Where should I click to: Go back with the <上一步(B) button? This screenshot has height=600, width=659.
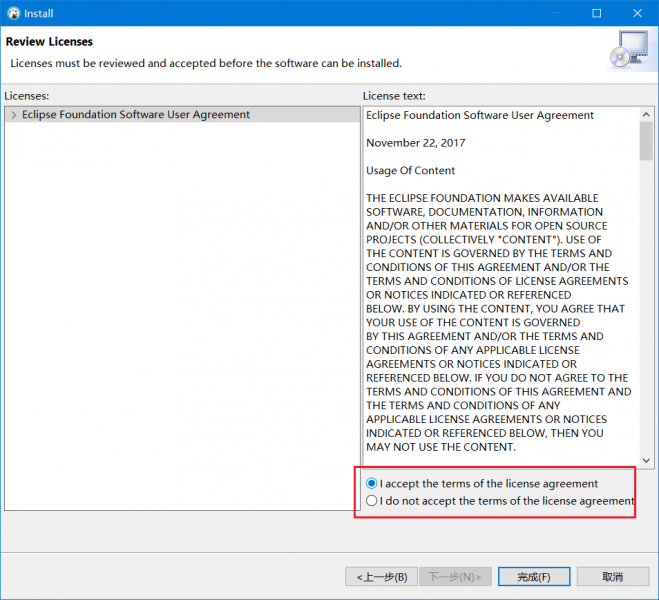(381, 576)
